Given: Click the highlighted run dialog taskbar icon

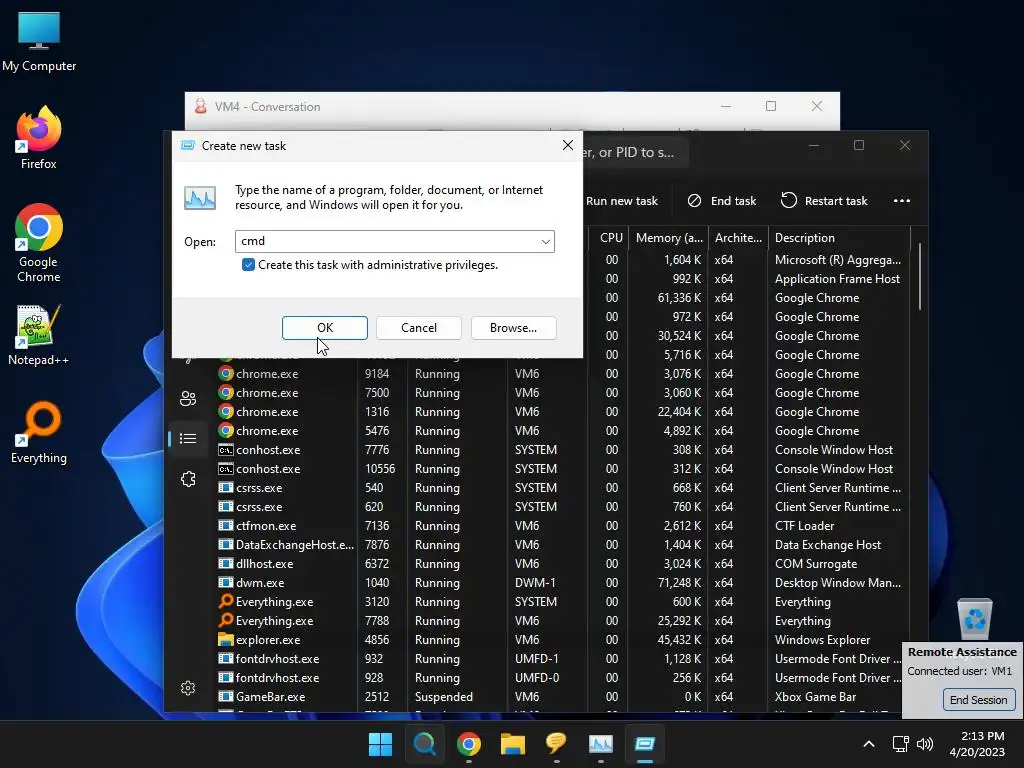Looking at the screenshot, I should [645, 744].
